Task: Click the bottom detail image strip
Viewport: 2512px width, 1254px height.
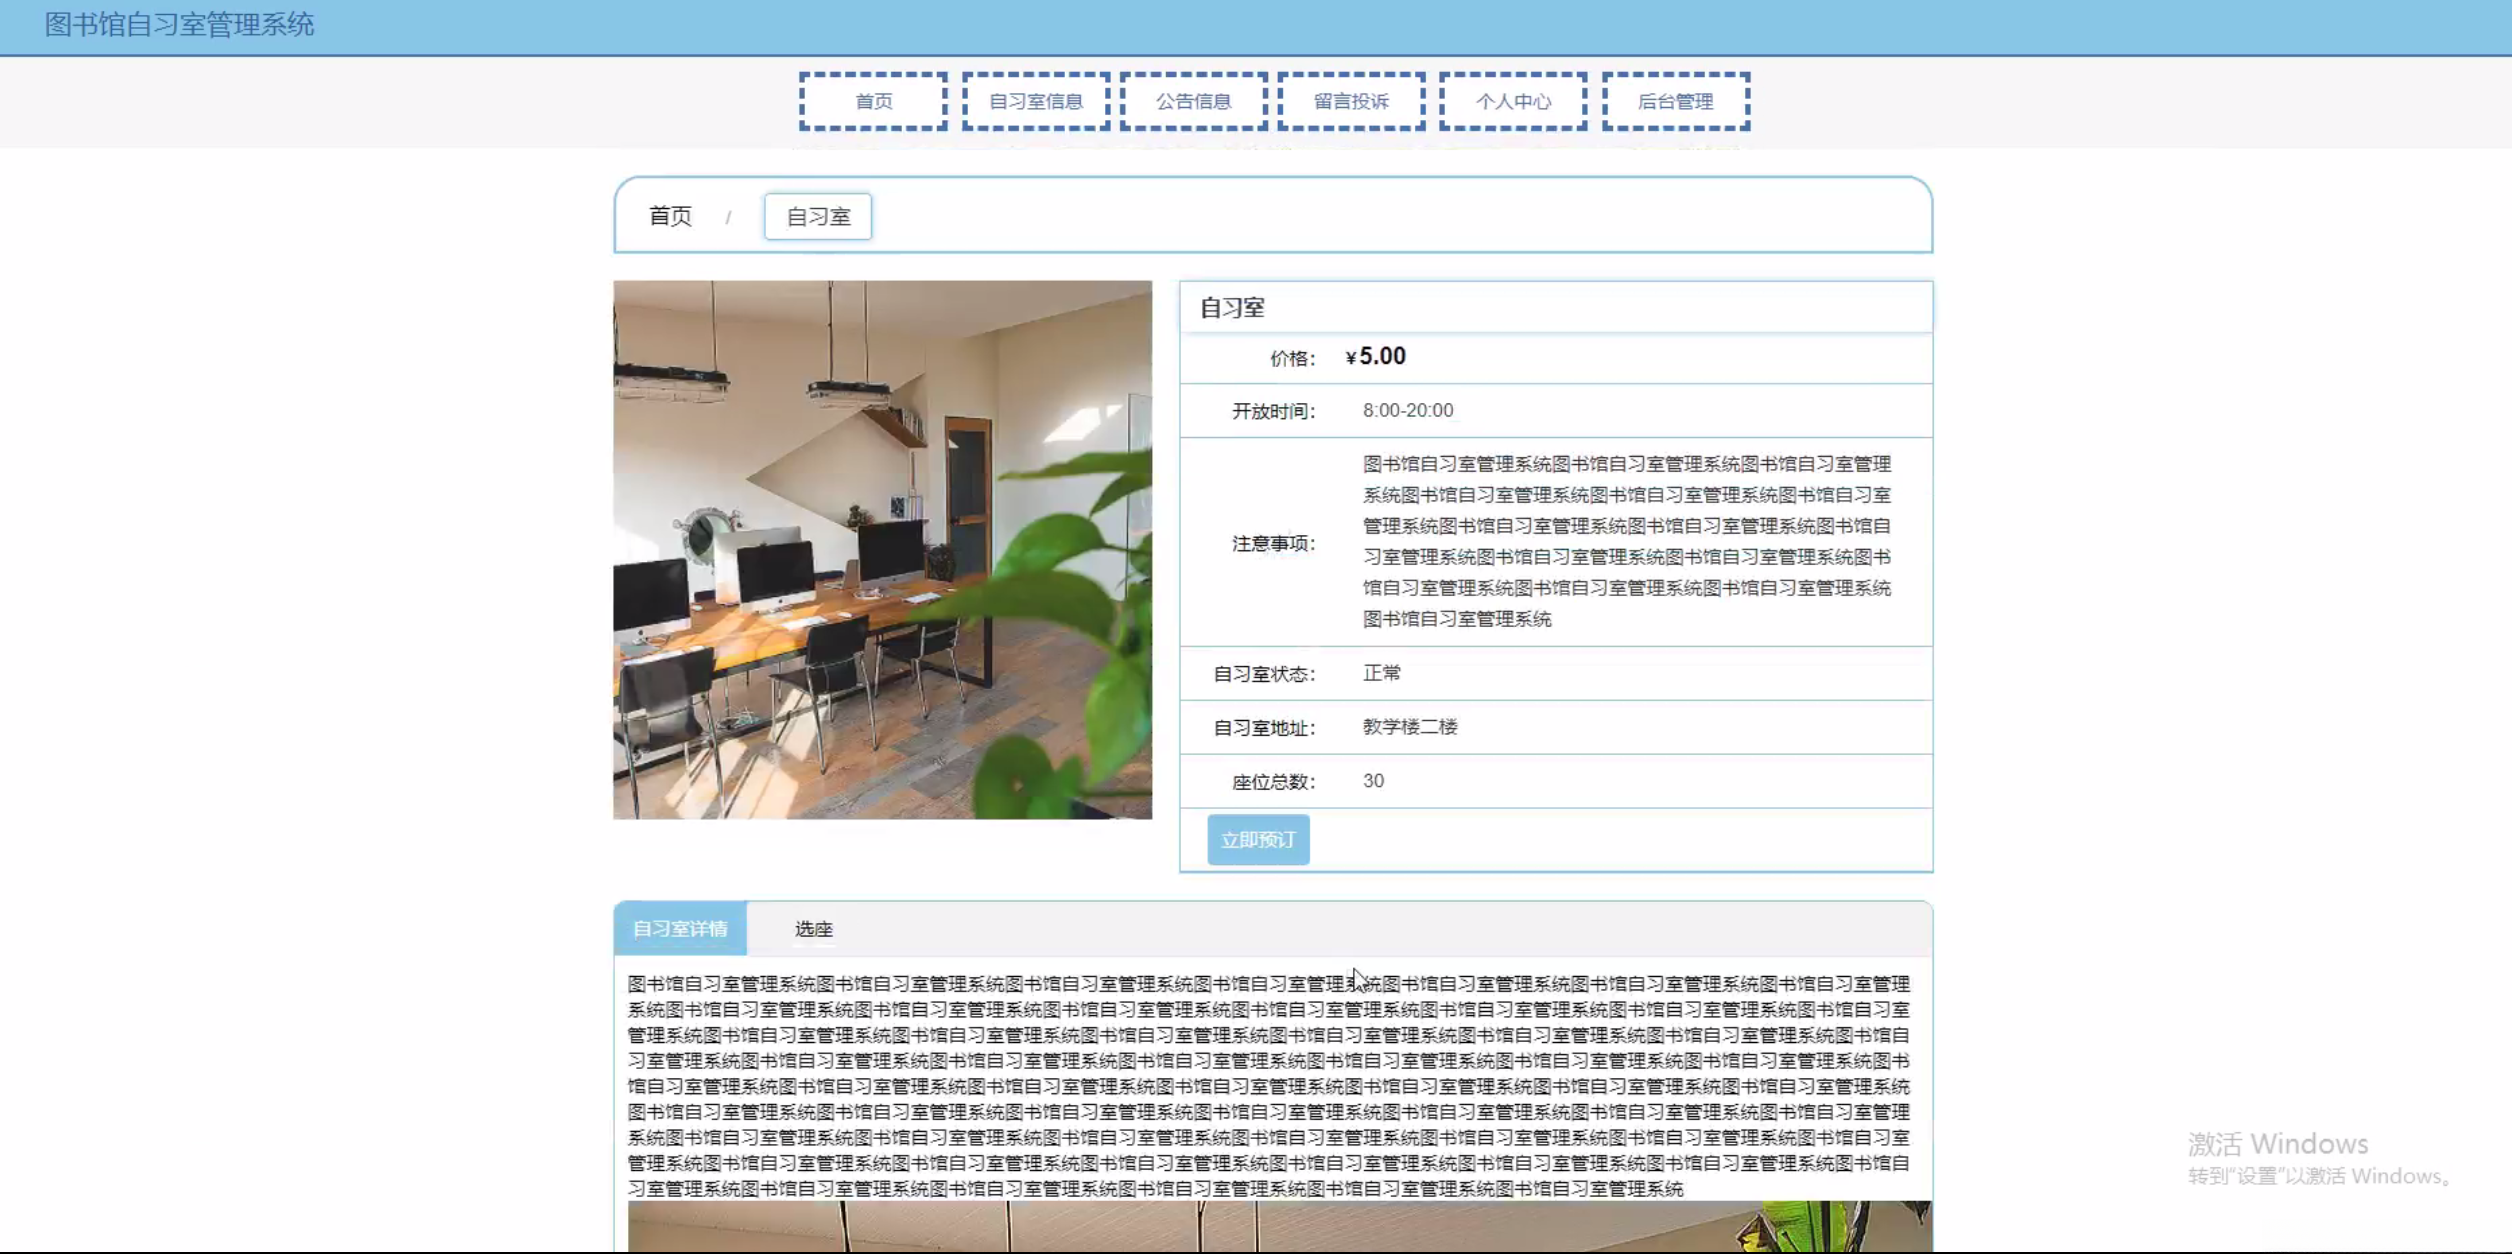Action: [1279, 1227]
